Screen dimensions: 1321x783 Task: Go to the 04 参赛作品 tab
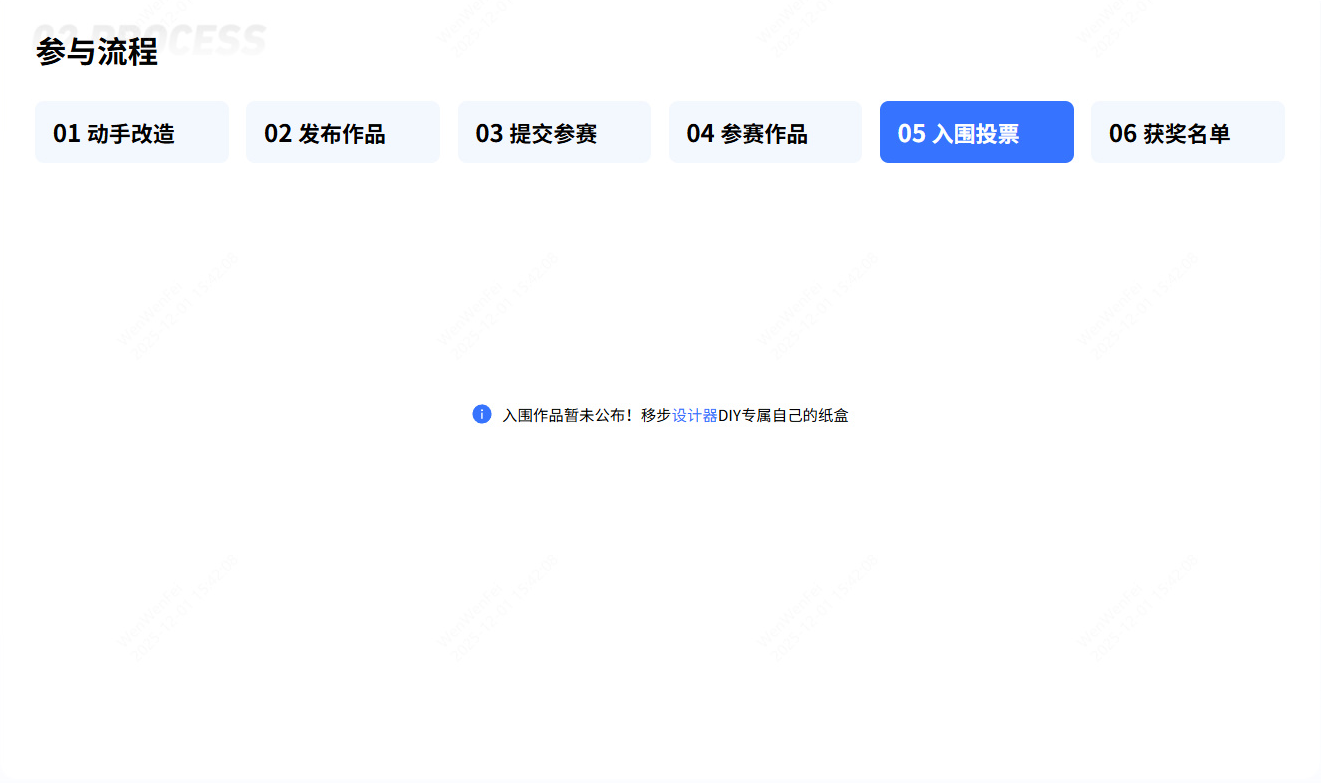pos(765,132)
